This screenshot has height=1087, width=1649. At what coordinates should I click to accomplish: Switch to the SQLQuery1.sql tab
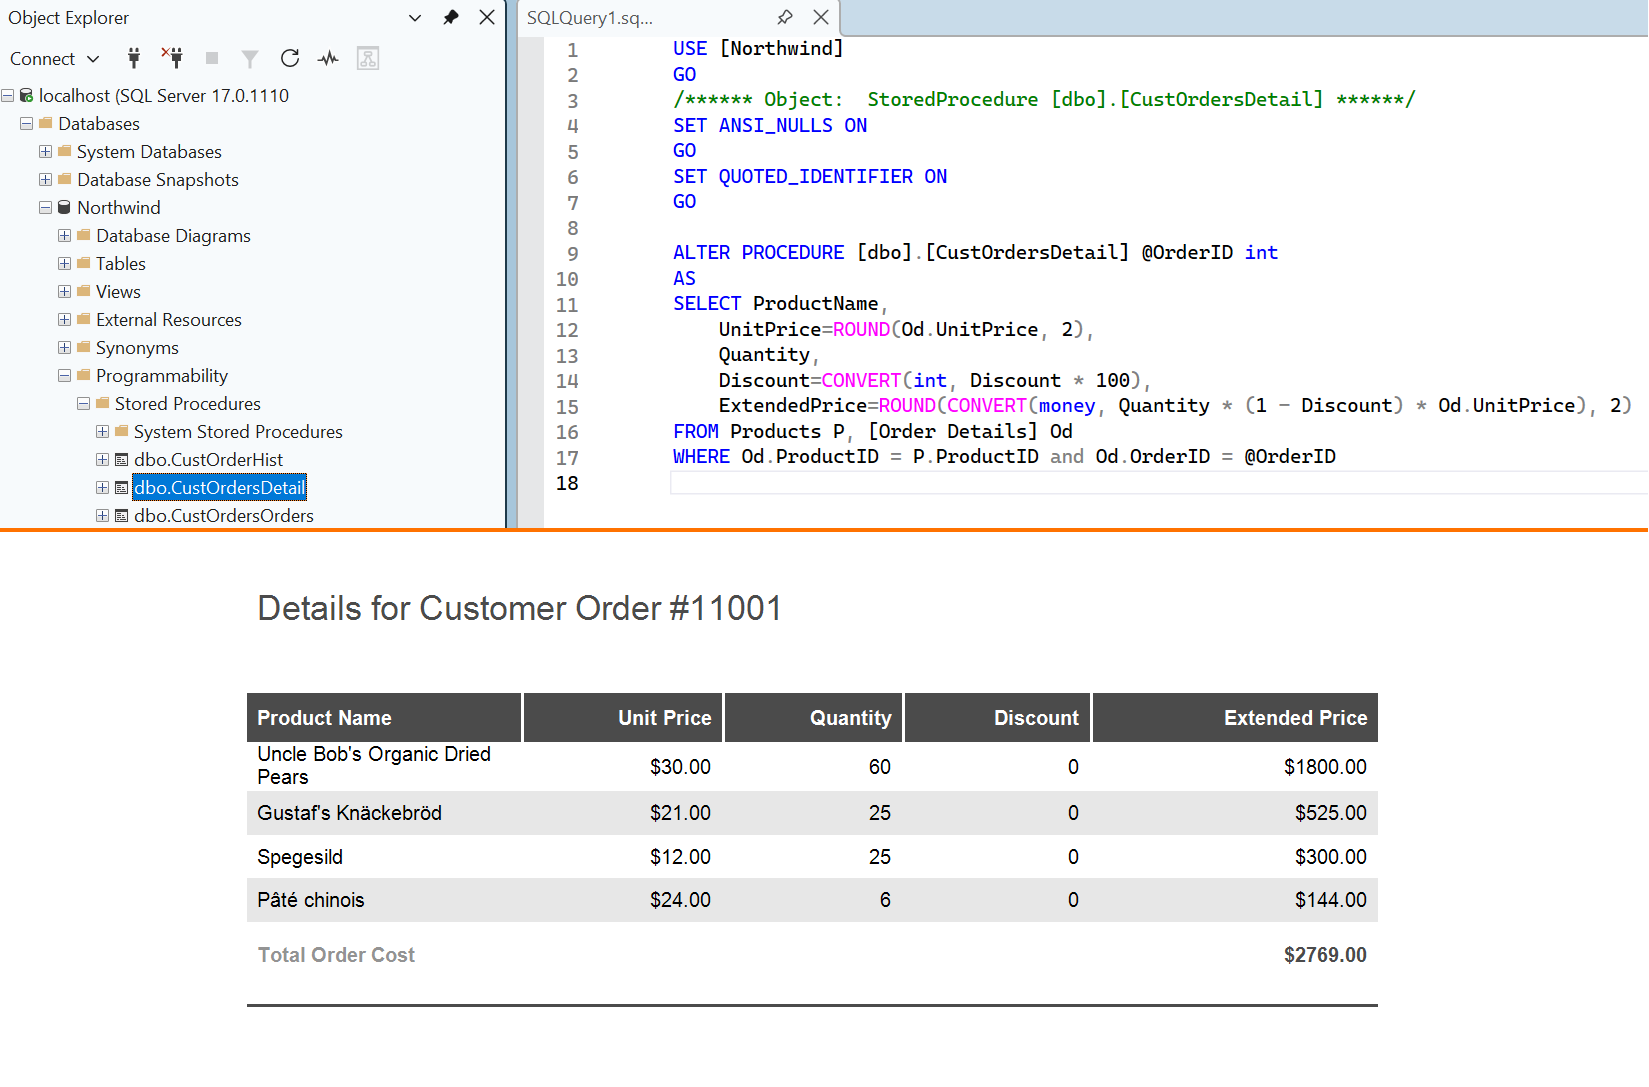coord(600,17)
